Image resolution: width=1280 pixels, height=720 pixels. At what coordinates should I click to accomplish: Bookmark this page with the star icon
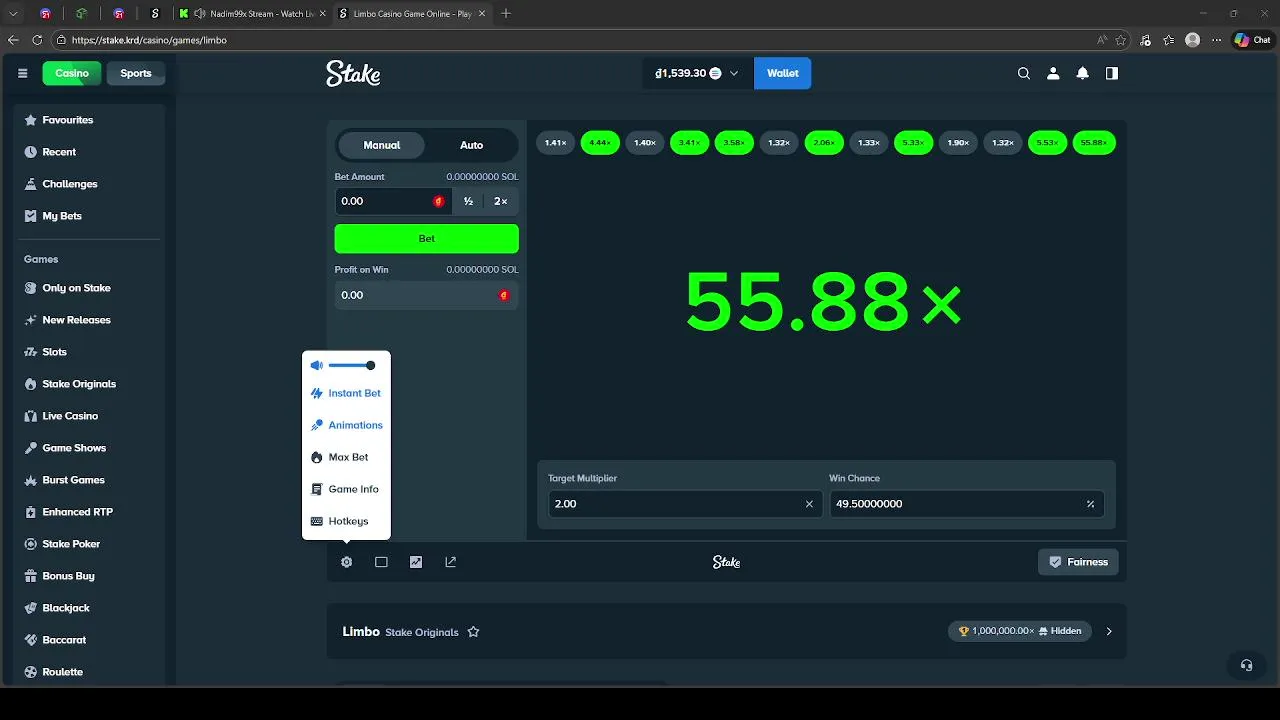click(1121, 40)
